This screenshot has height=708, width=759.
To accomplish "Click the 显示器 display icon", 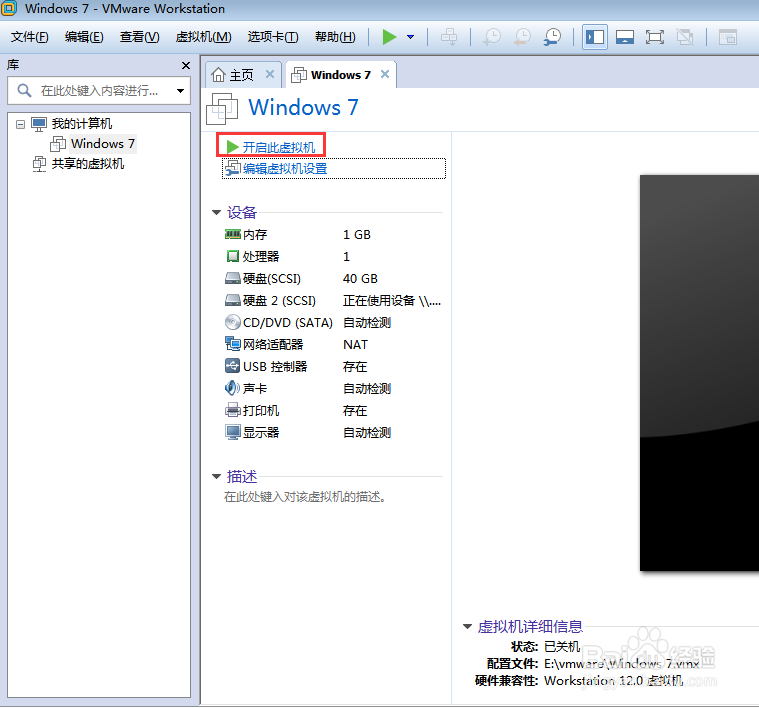I will pyautogui.click(x=232, y=432).
